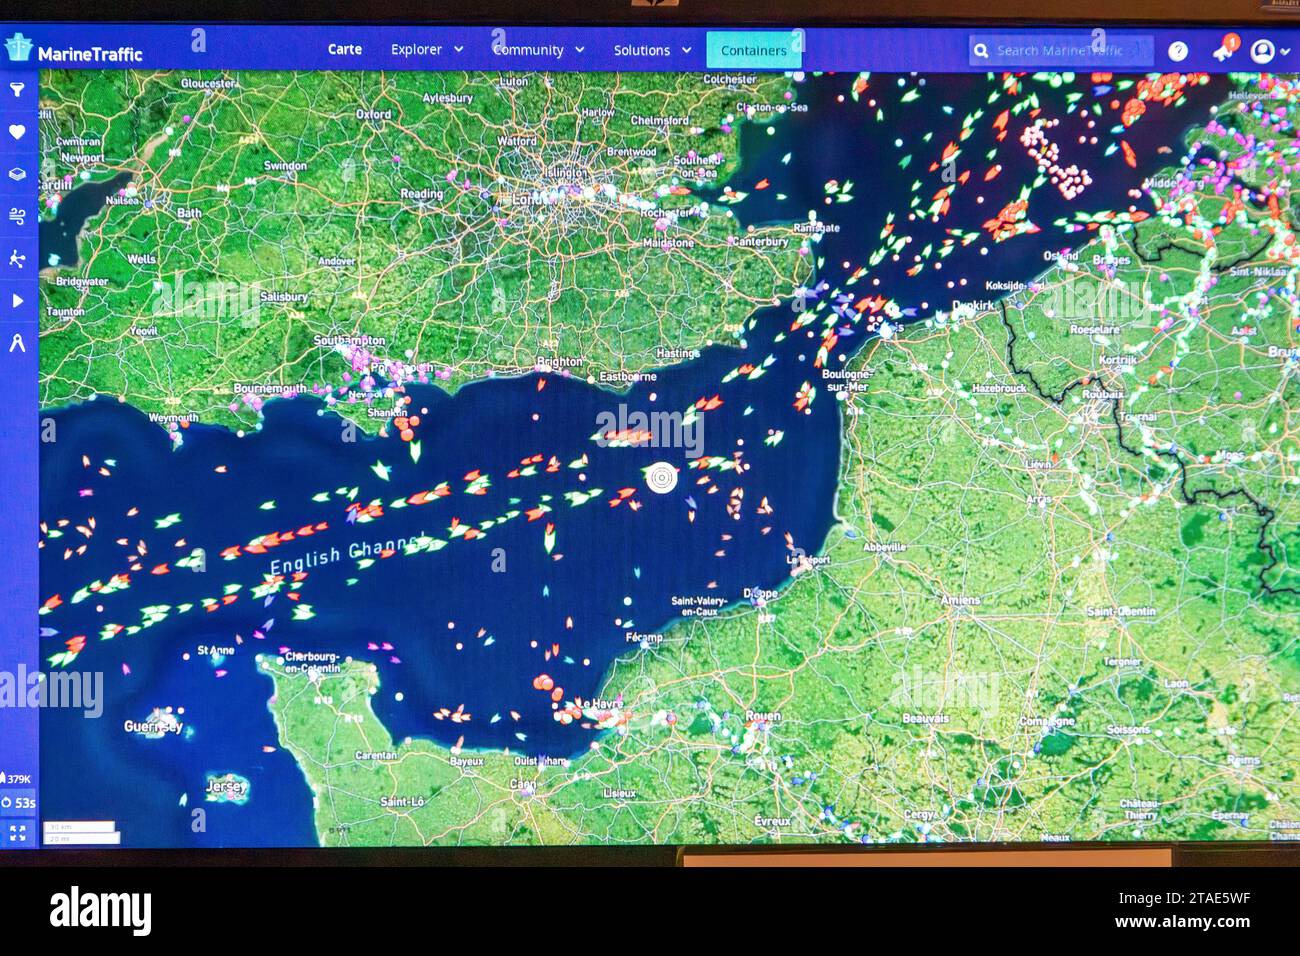The image size is (1300, 956).
Task: Start the playback triangle icon
Action: (x=17, y=301)
